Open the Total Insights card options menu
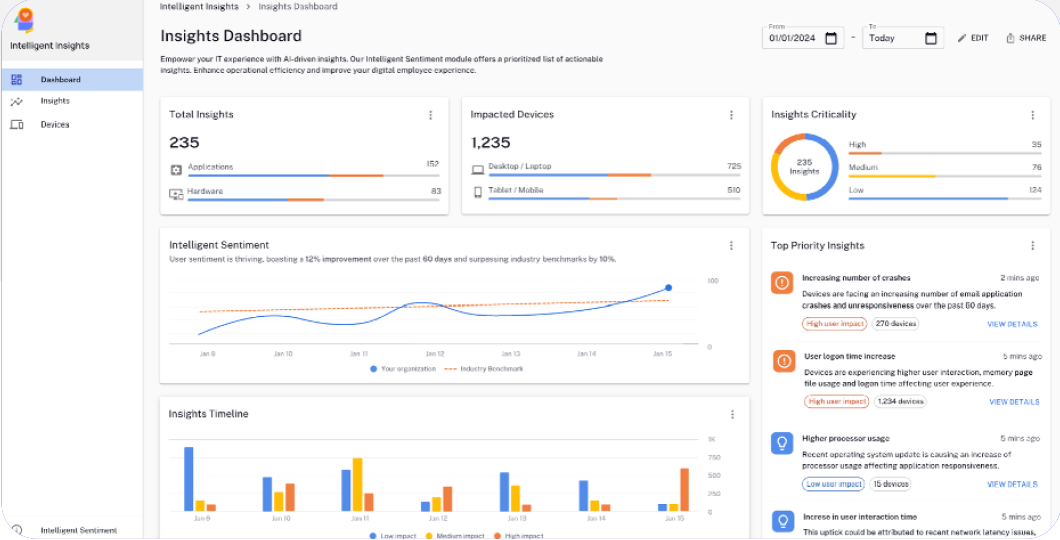The height and width of the screenshot is (540, 1060). tap(431, 115)
